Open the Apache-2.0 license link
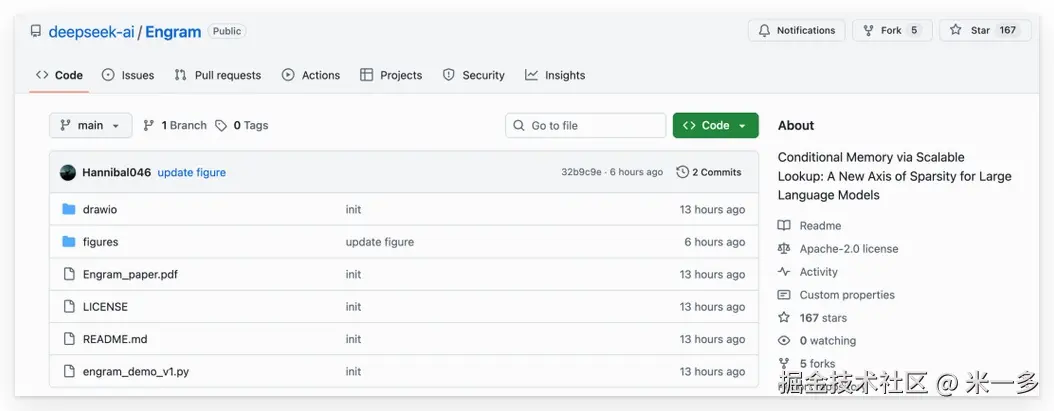 (848, 249)
